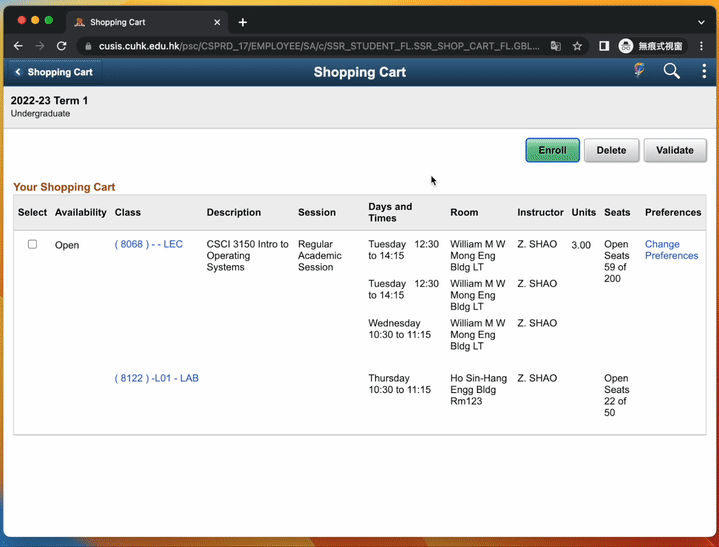Viewport: 719px width, 547px height.
Task: Click the Units column header
Action: (583, 212)
